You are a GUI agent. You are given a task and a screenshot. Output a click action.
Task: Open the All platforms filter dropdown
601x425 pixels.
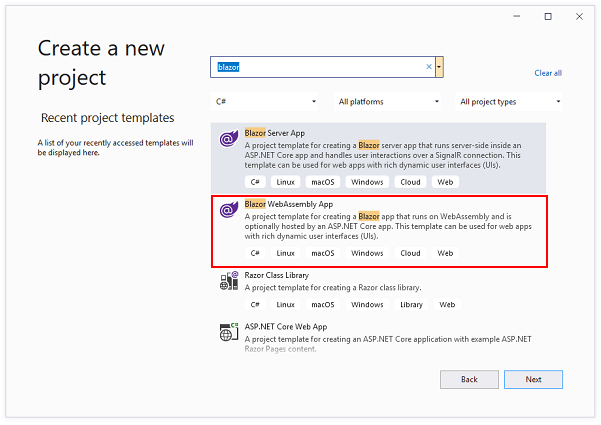pyautogui.click(x=387, y=102)
